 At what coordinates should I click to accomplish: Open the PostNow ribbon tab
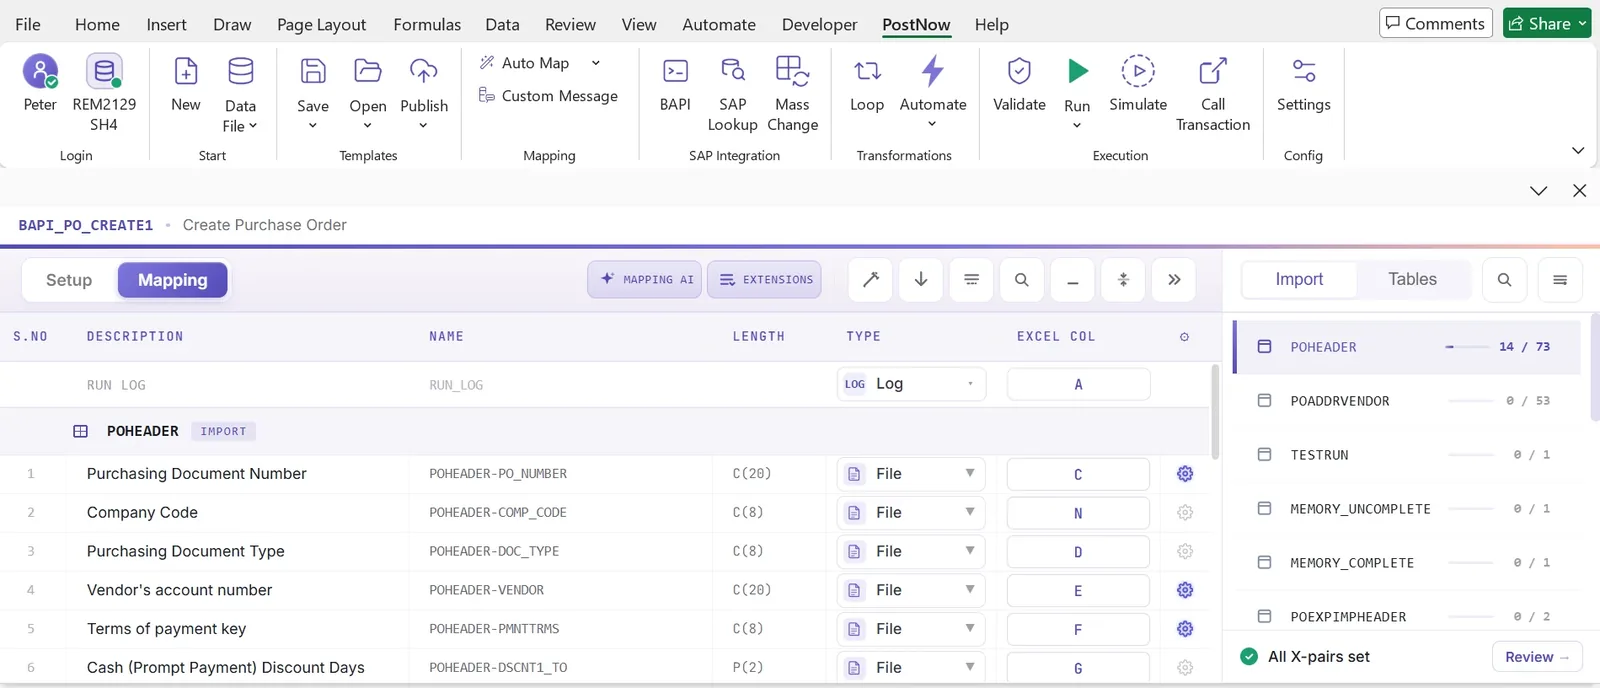pos(916,24)
